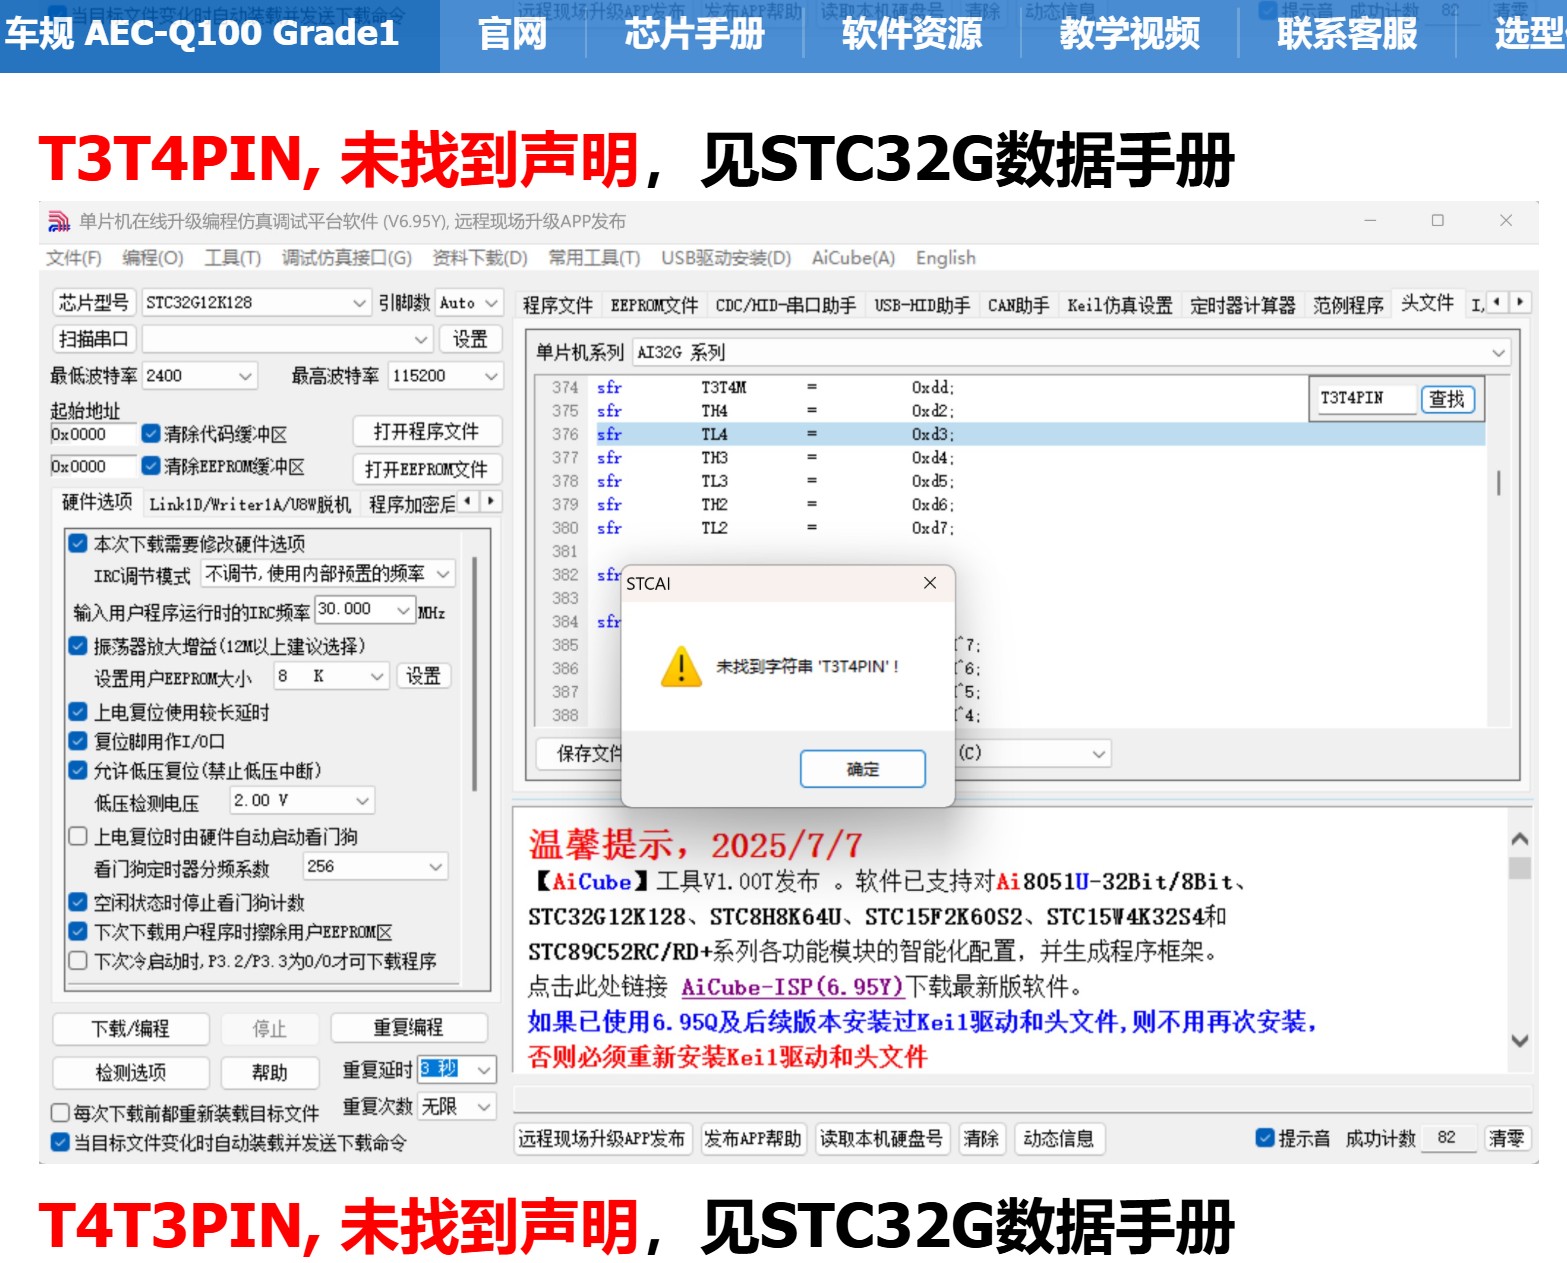The width and height of the screenshot is (1567, 1263).
Task: Enable 每次下载前都重新装载目标文件 checkbox
Action: tap(60, 1113)
